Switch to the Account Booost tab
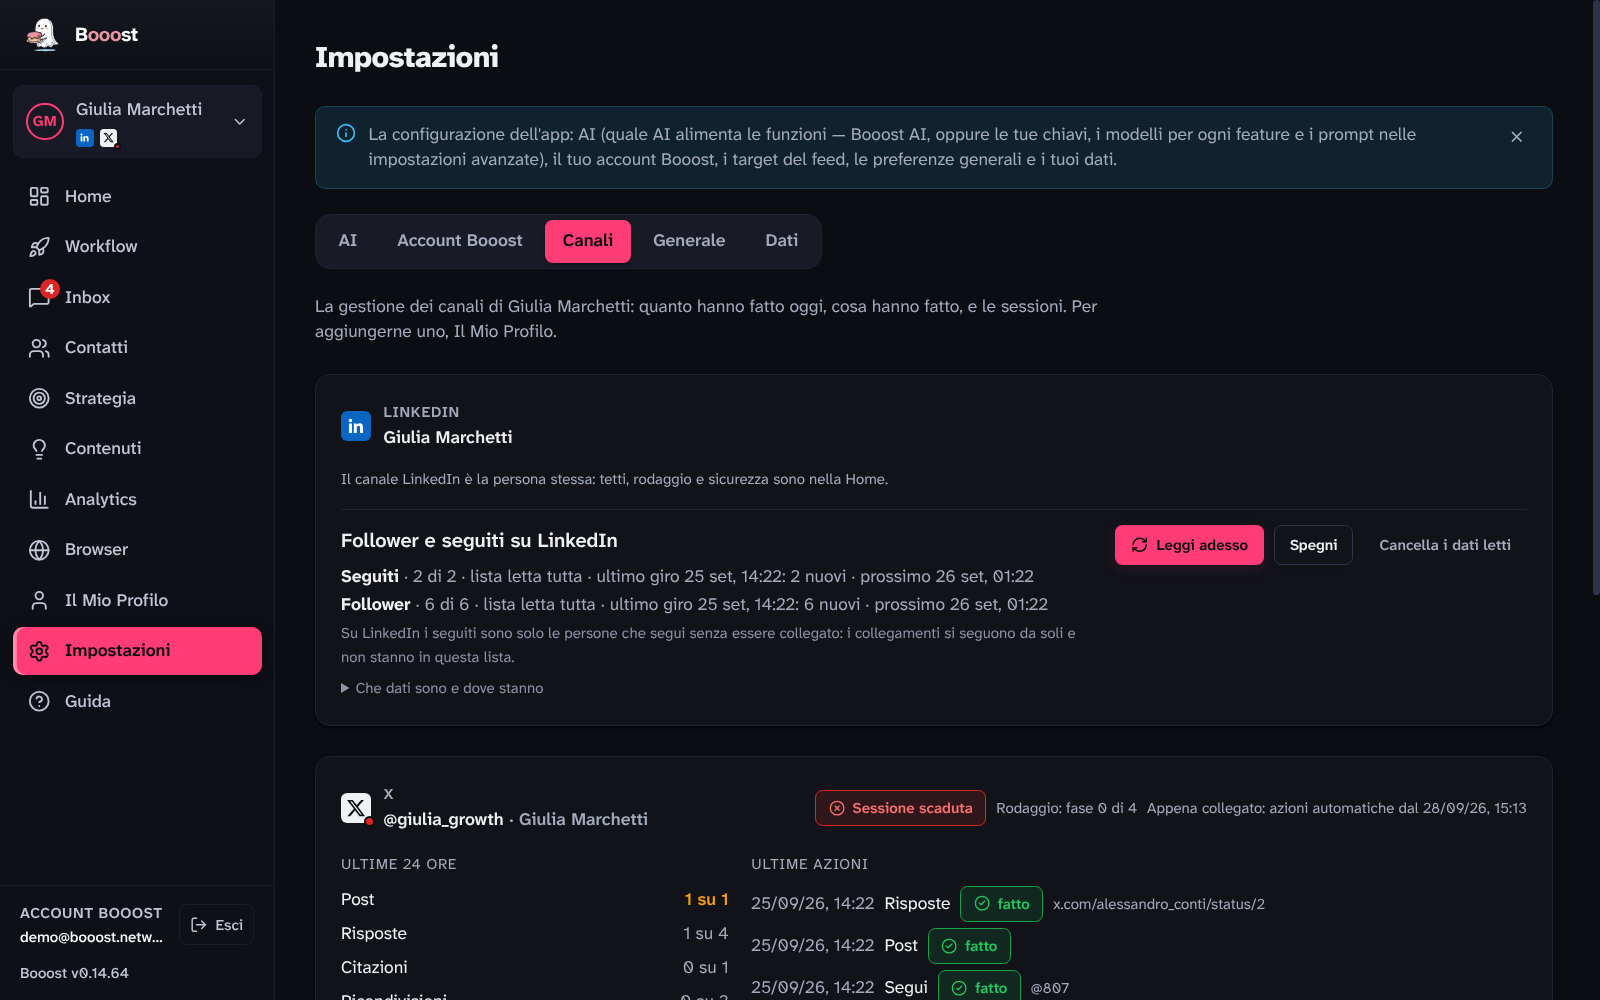The width and height of the screenshot is (1600, 1000). coord(460,241)
